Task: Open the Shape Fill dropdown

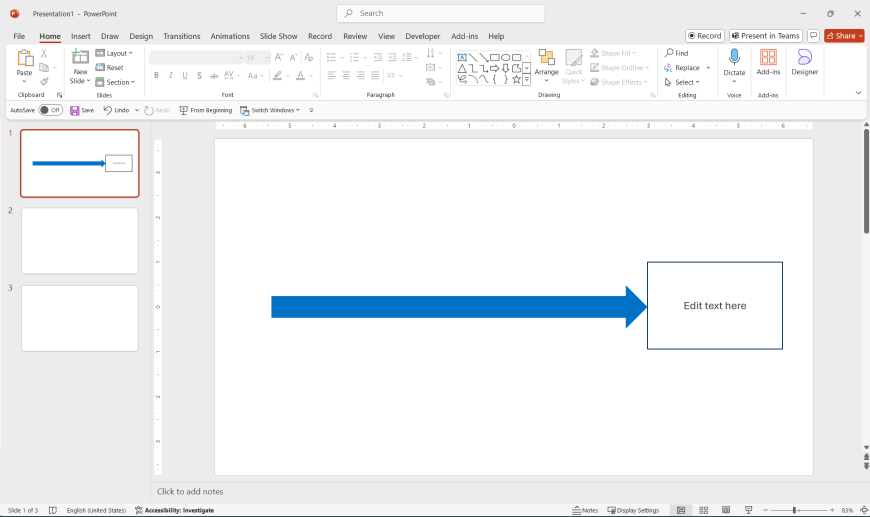Action: pyautogui.click(x=613, y=53)
